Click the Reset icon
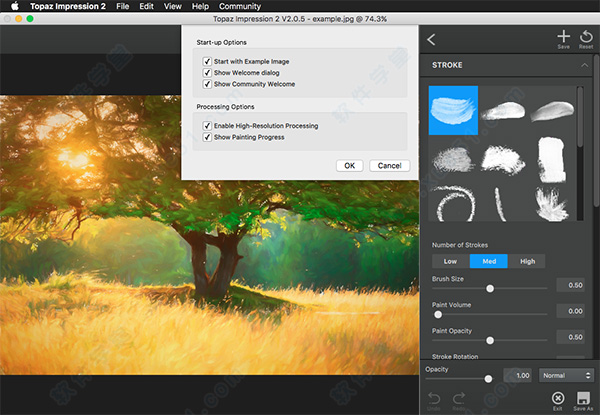600x415 pixels. [x=586, y=37]
